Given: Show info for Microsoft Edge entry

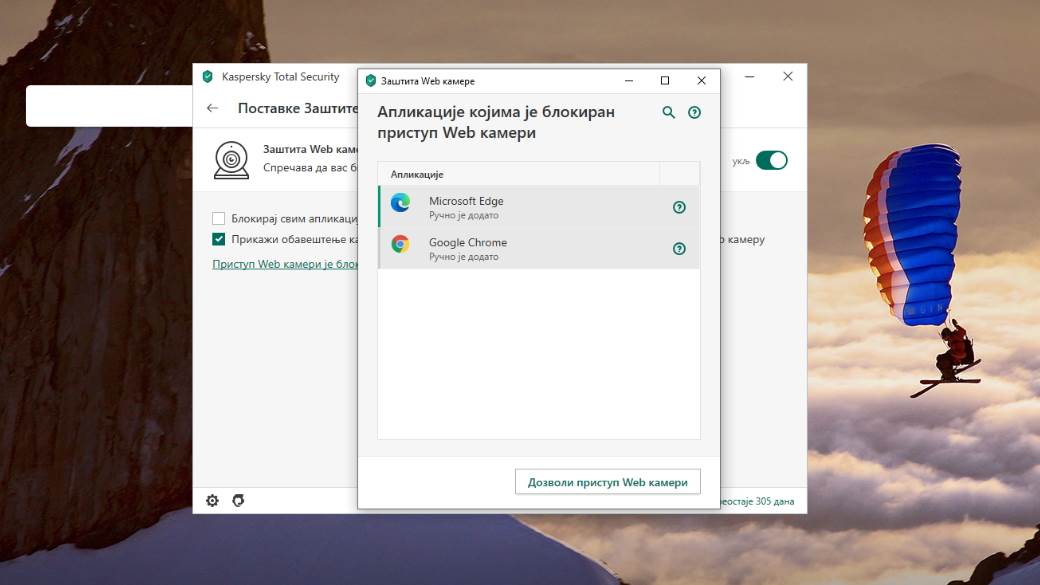Looking at the screenshot, I should 678,207.
